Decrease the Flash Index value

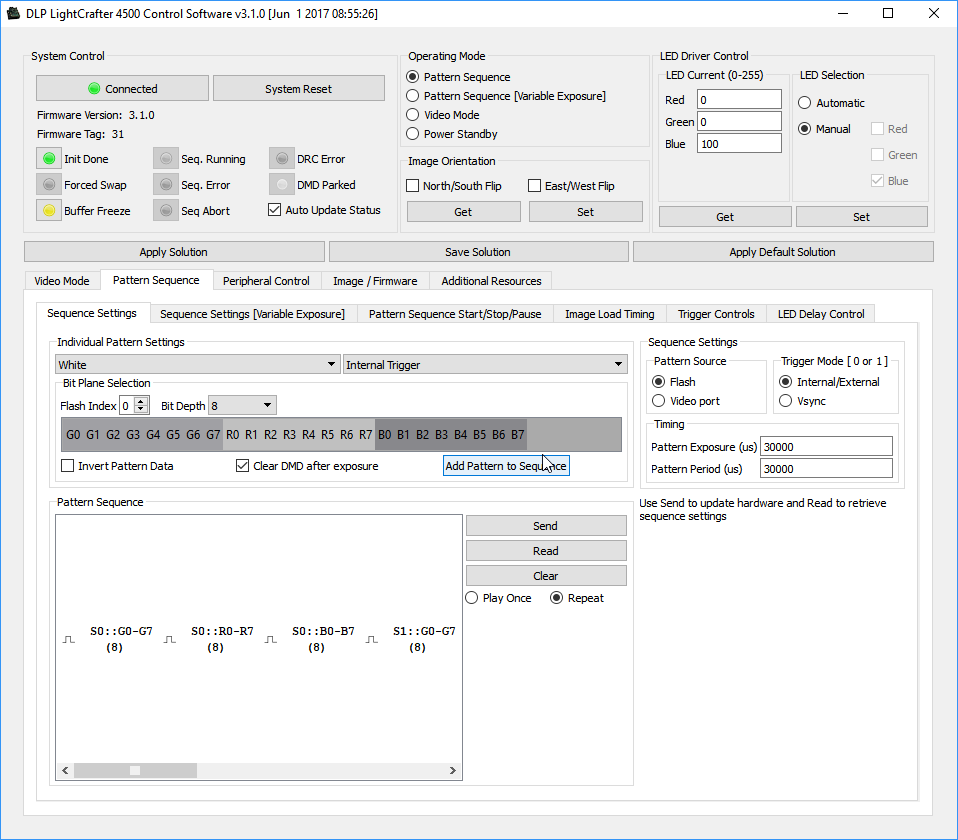141,409
